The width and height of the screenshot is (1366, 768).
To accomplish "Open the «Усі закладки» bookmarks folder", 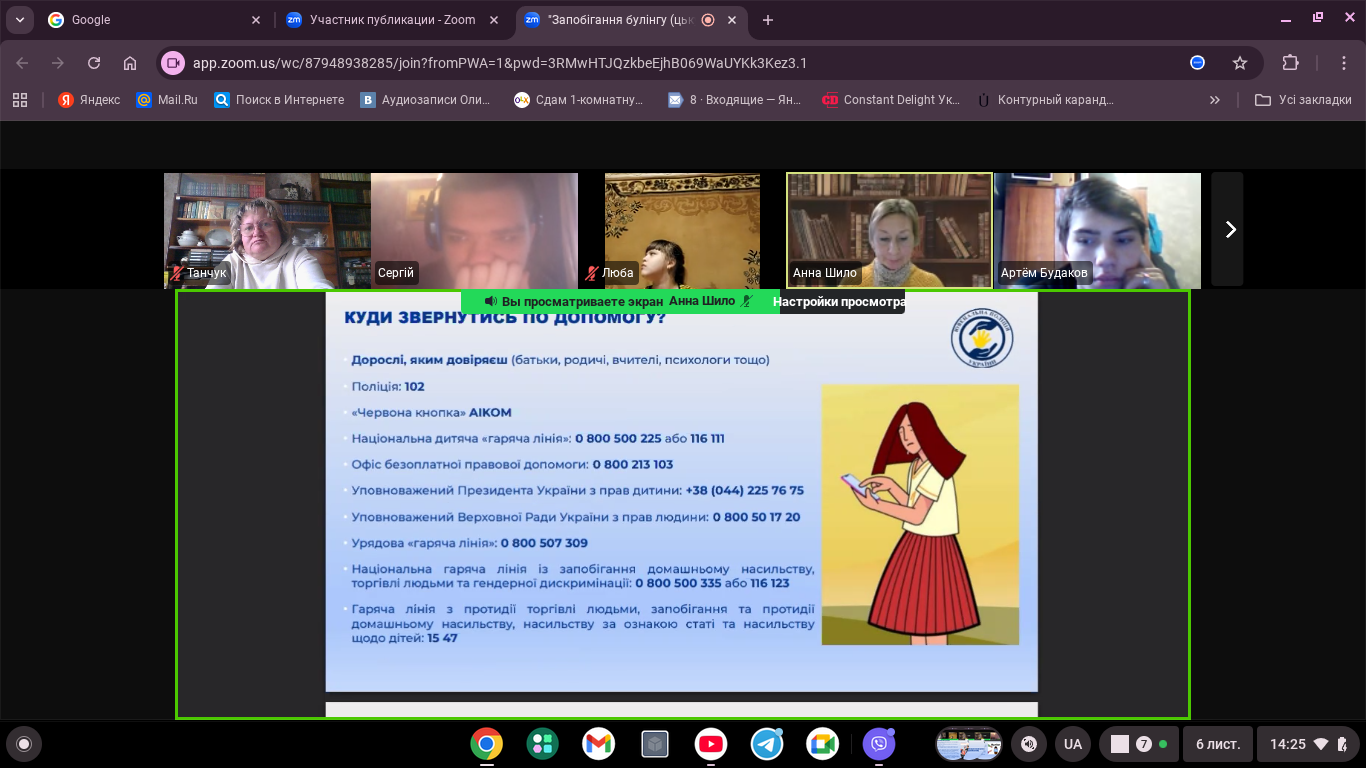I will [x=1303, y=100].
